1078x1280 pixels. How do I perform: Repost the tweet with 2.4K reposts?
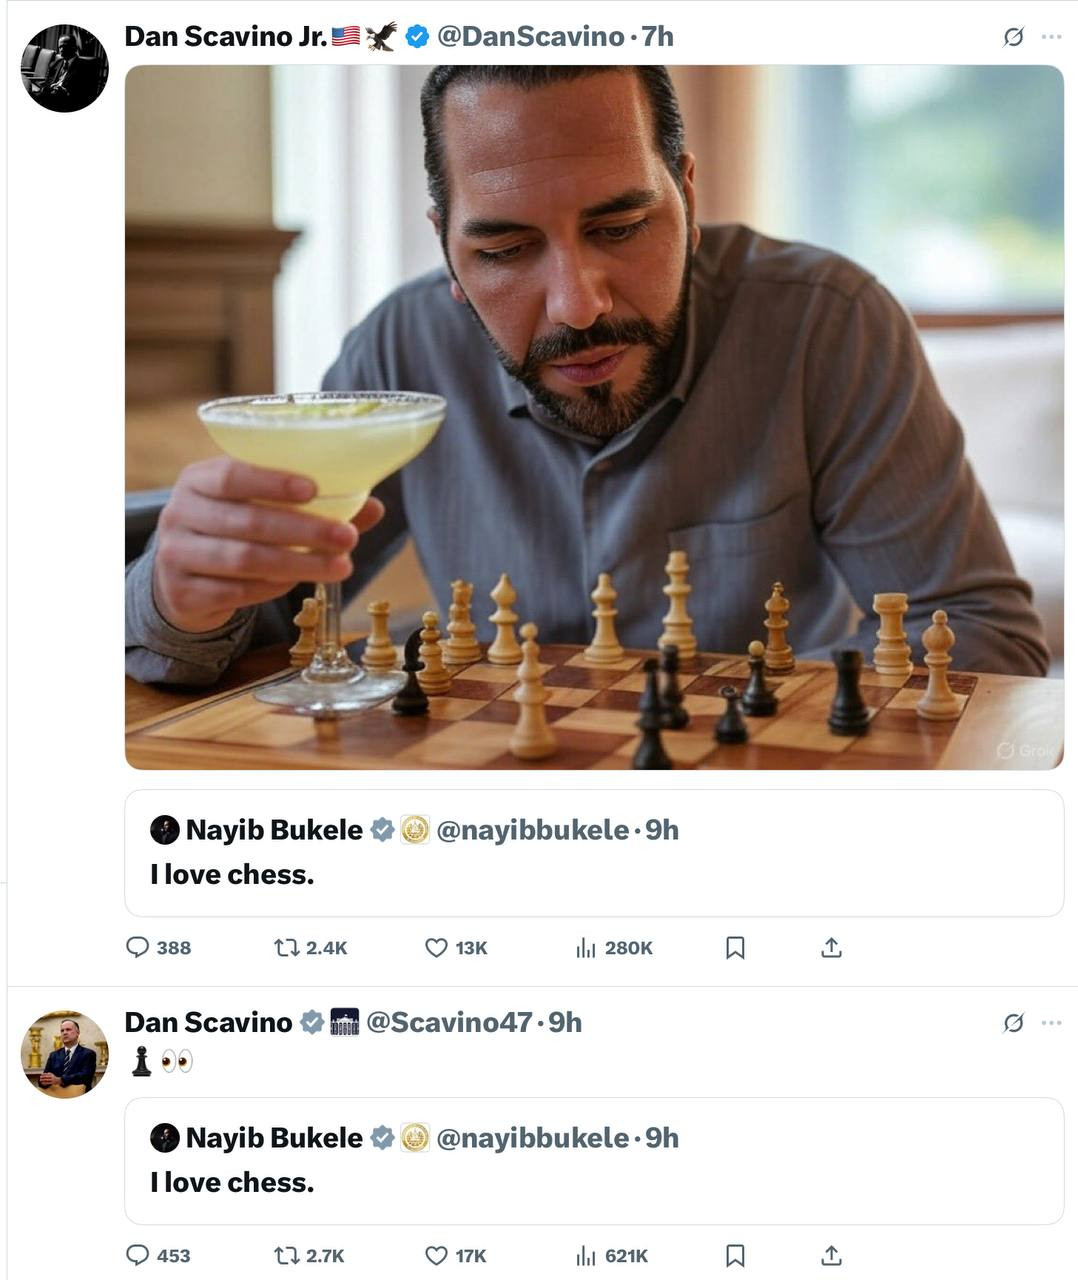pos(287,947)
